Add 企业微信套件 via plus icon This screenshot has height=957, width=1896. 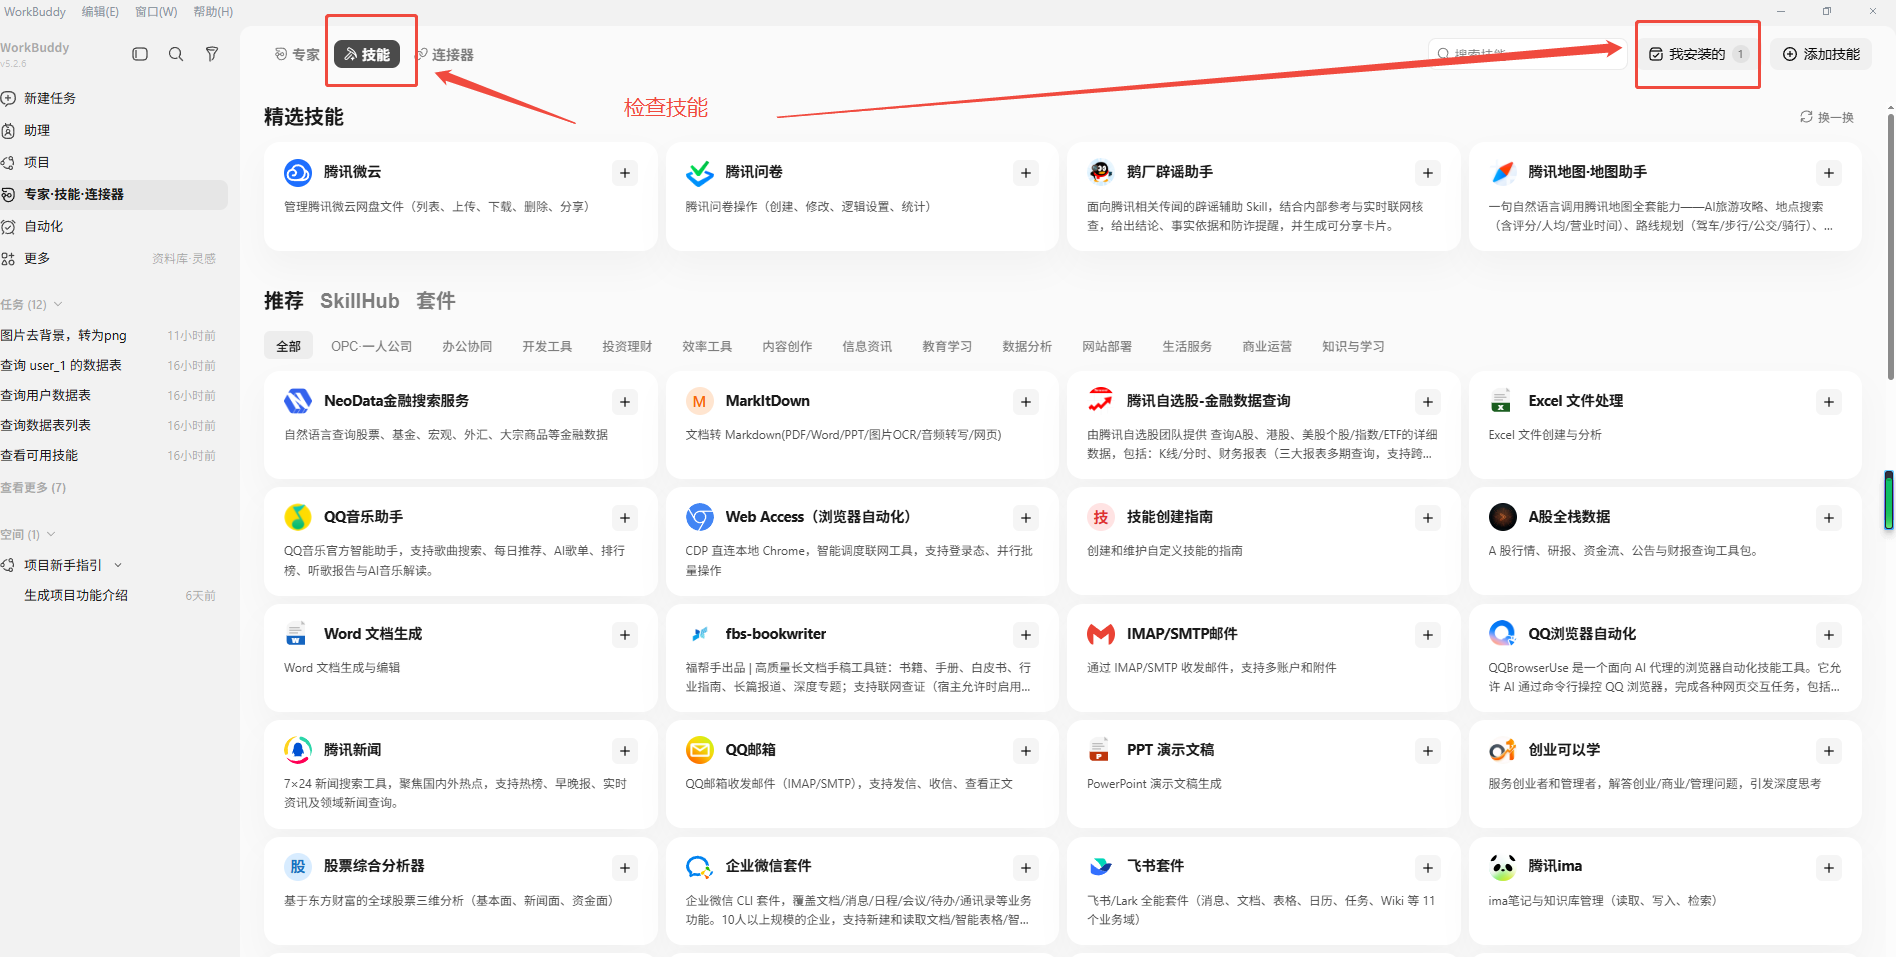tap(1026, 868)
